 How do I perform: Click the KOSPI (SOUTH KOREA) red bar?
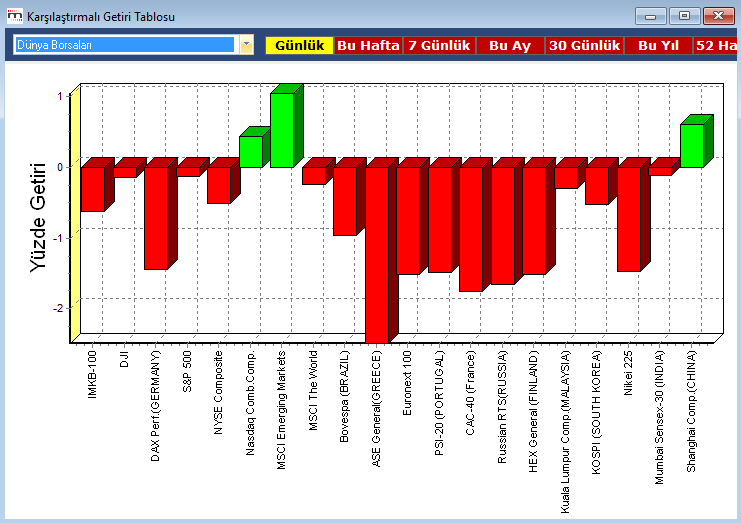597,186
